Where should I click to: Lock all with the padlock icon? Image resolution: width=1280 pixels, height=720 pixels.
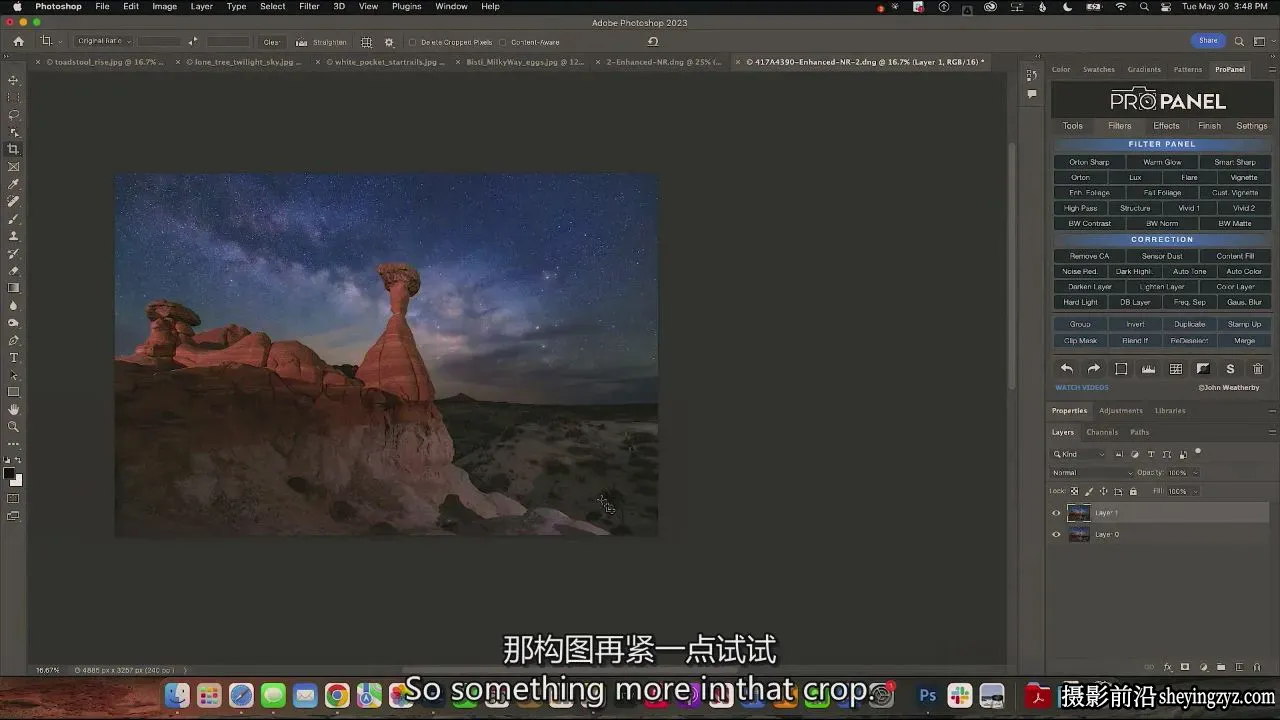[1133, 491]
